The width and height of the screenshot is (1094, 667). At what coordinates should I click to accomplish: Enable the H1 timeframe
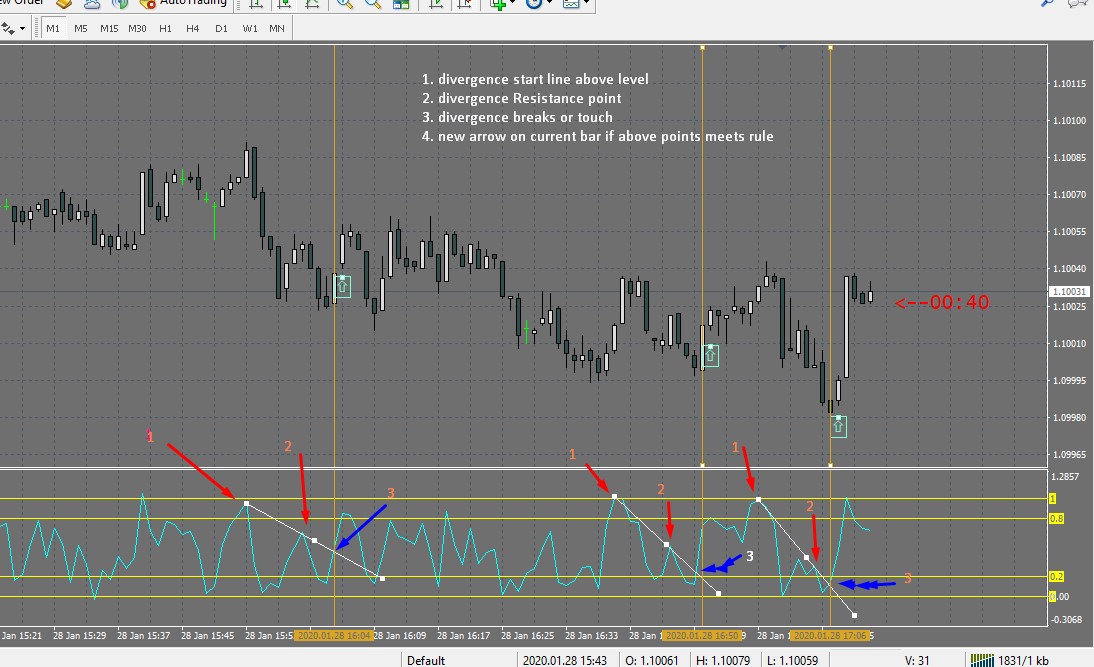165,29
